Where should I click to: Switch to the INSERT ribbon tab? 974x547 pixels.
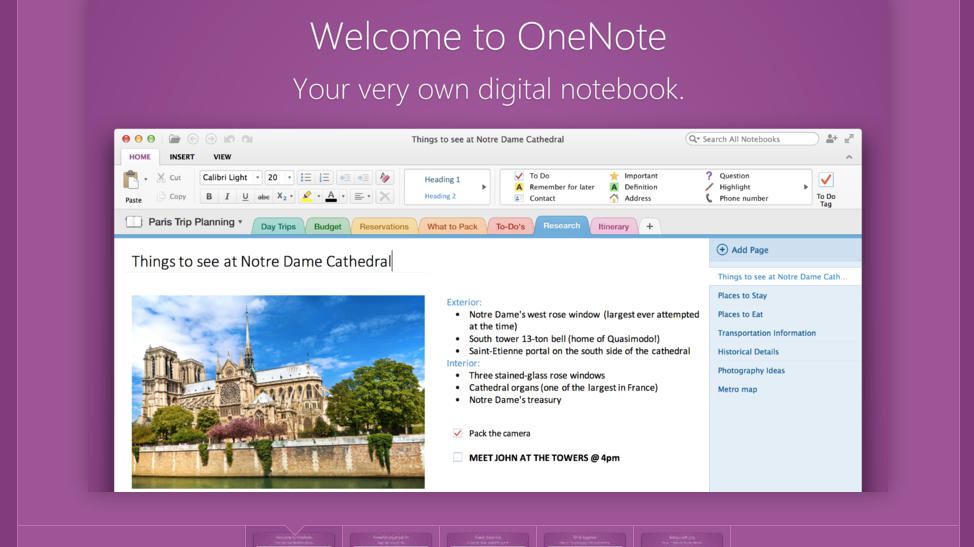pyautogui.click(x=182, y=157)
